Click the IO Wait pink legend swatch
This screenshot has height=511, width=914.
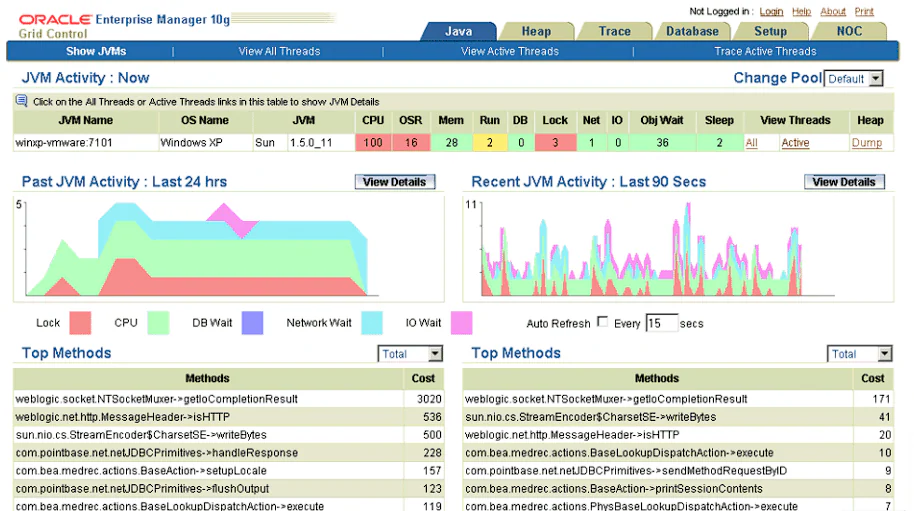click(x=461, y=323)
